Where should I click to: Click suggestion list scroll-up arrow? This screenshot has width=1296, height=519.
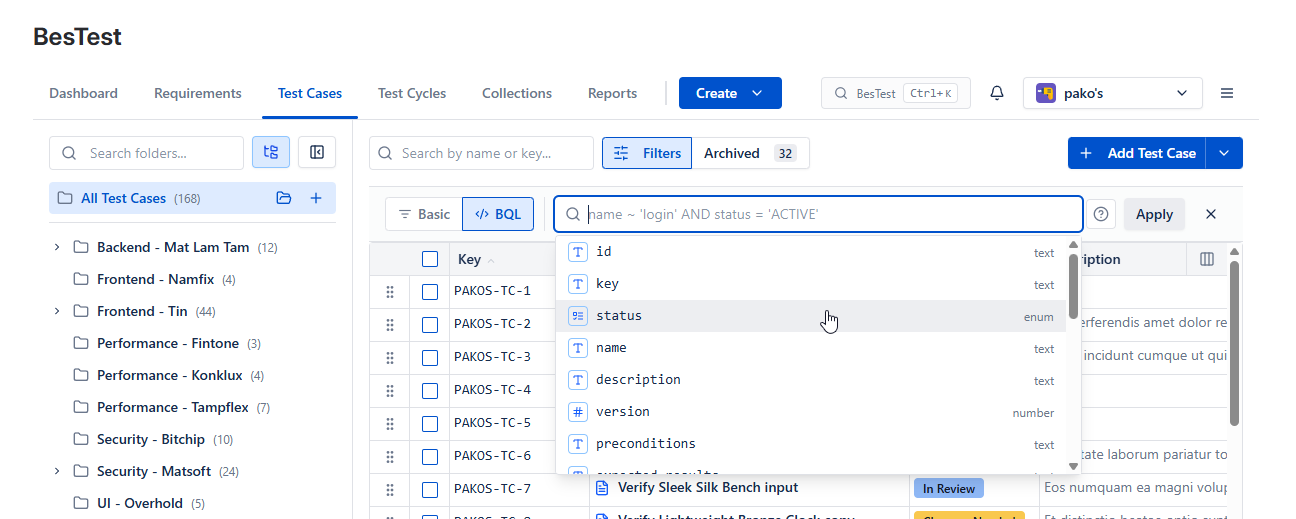click(1074, 244)
